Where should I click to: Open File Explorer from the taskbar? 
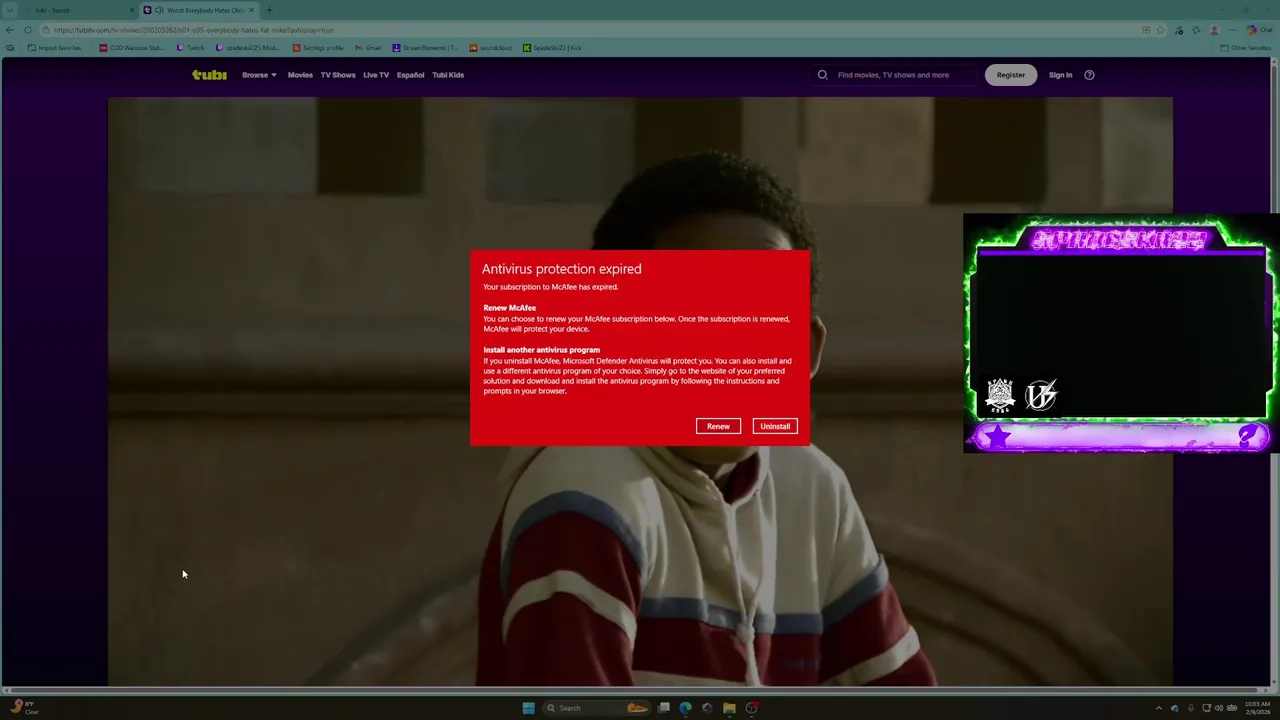pos(729,708)
